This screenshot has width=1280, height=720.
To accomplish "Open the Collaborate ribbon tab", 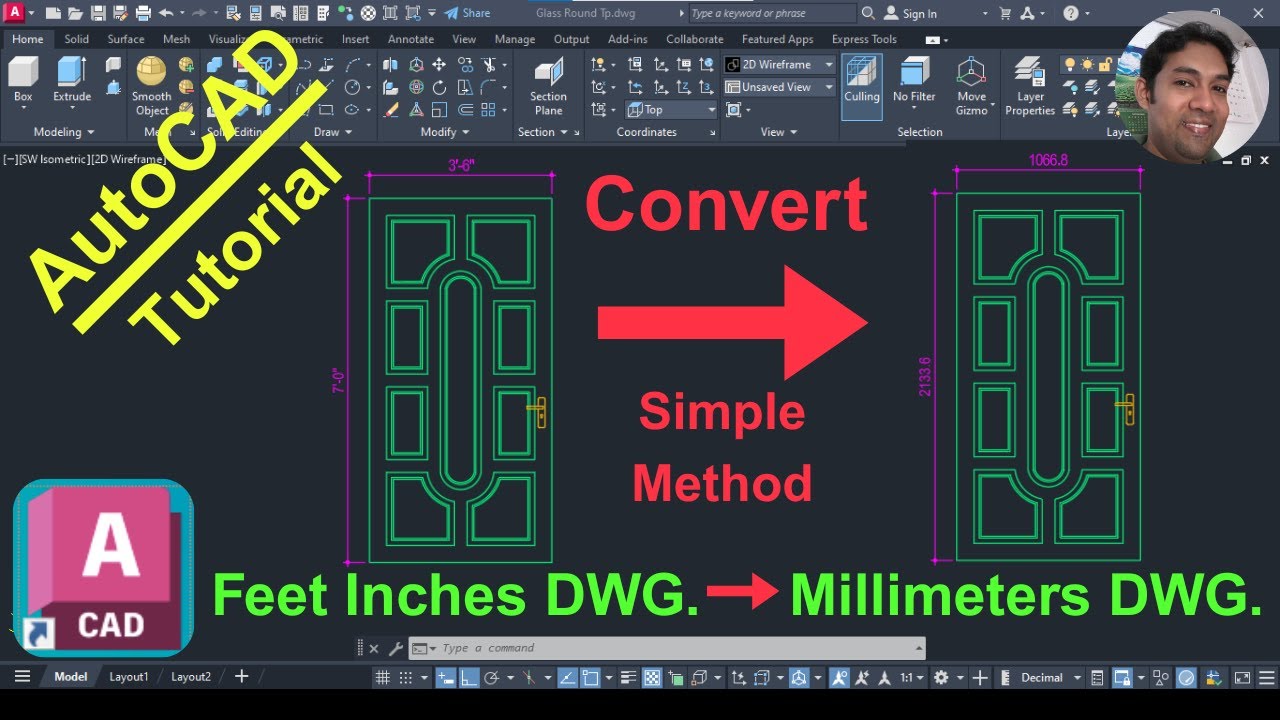I will [x=695, y=39].
